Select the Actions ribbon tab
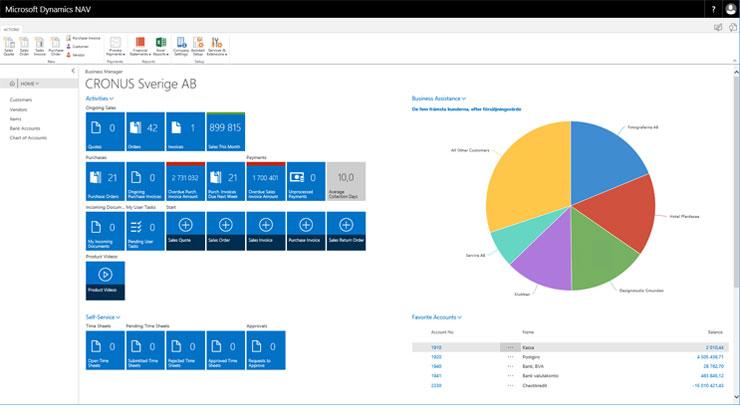This screenshot has height=415, width=740. 11,30
